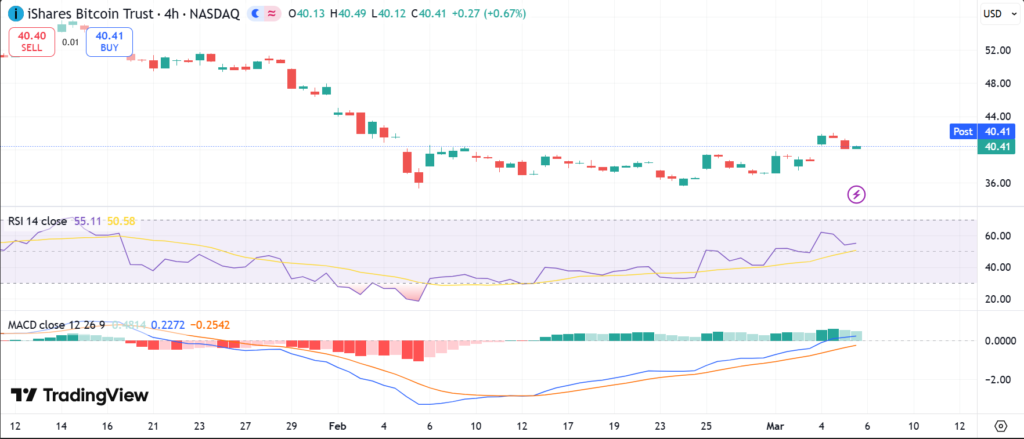Select the MACD close 12 26 9 legend
The width and height of the screenshot is (1024, 439).
[57, 325]
